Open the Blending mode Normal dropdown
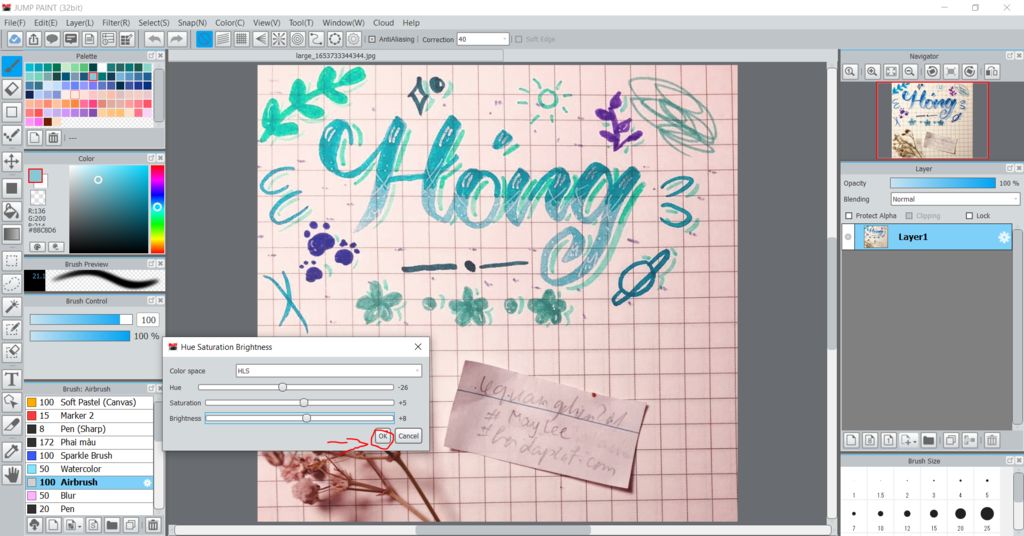The image size is (1024, 536). (954, 199)
